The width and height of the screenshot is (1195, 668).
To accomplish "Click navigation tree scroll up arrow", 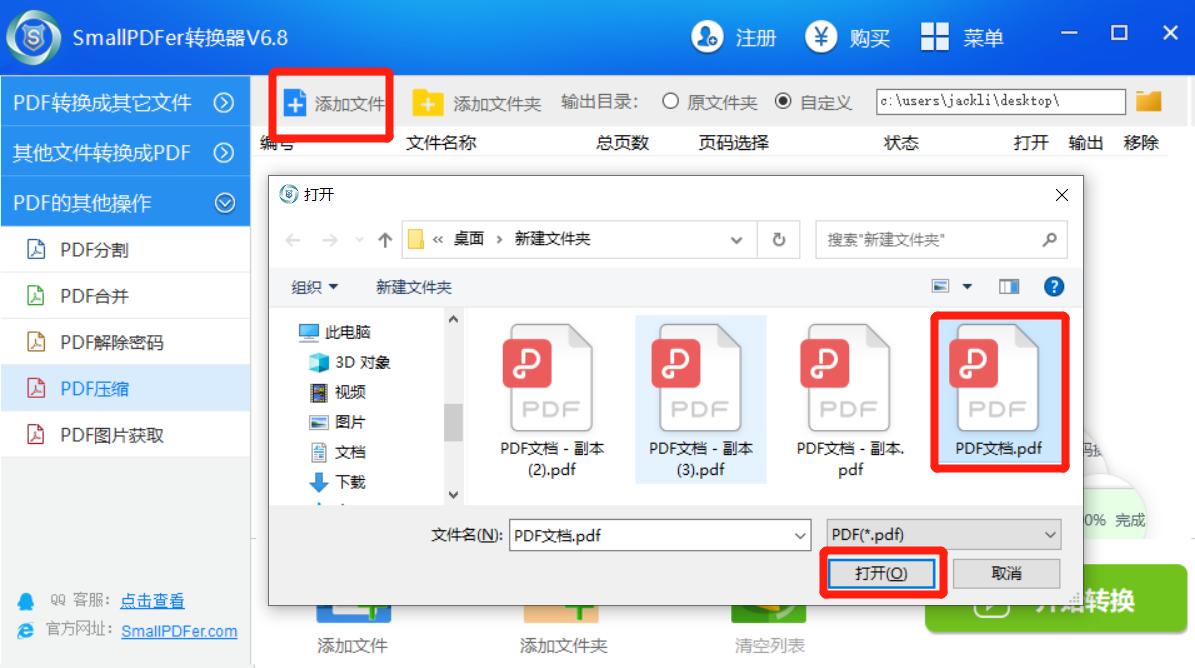I will [453, 319].
